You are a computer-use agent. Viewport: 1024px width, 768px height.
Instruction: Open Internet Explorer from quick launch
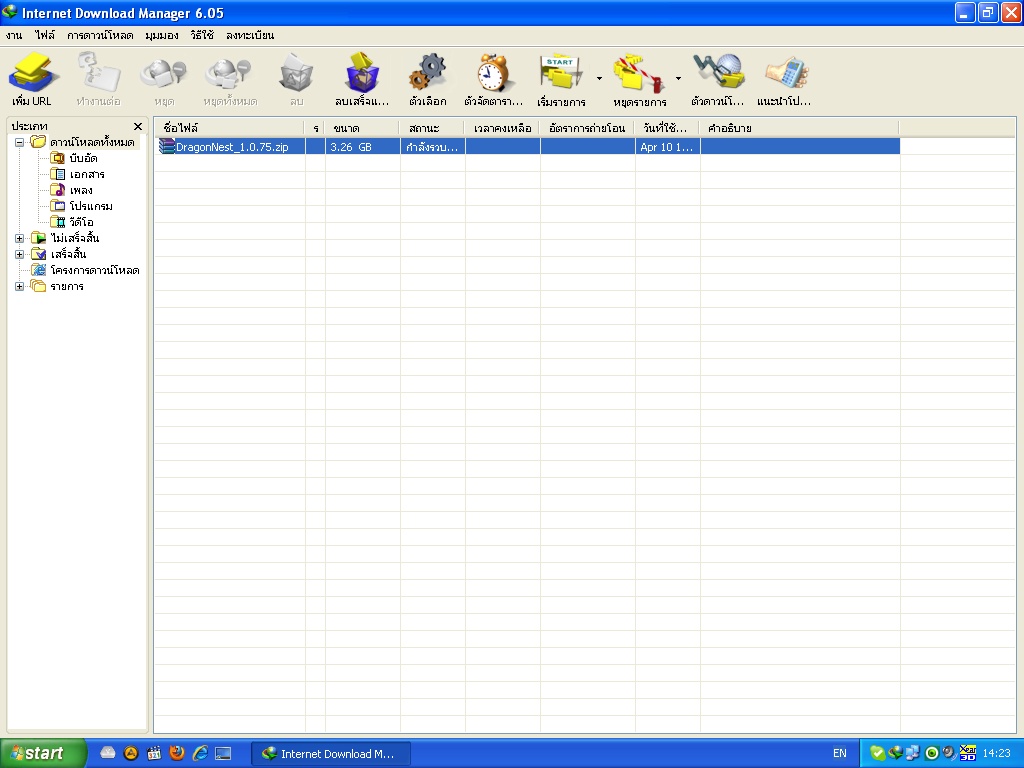(x=200, y=754)
